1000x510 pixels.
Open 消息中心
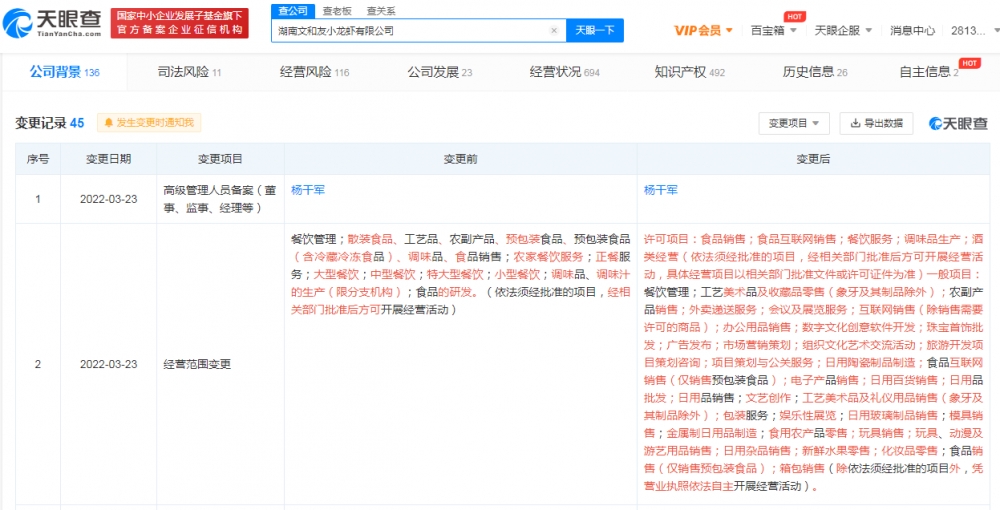click(913, 30)
